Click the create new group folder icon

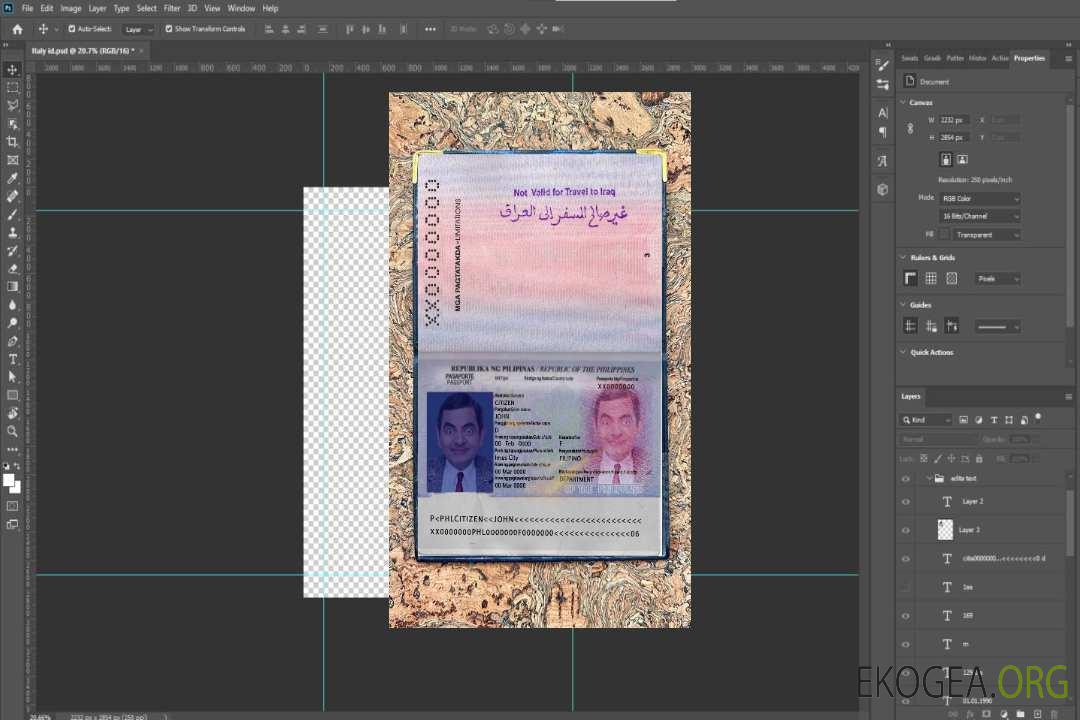click(1020, 714)
